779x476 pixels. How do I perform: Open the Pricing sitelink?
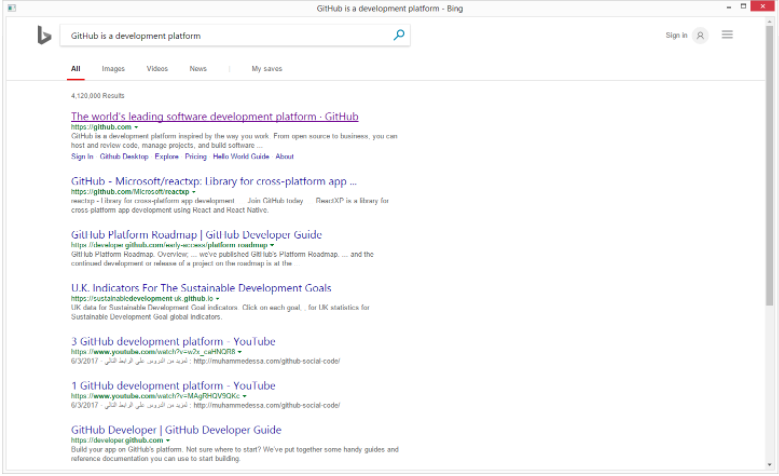click(x=196, y=157)
